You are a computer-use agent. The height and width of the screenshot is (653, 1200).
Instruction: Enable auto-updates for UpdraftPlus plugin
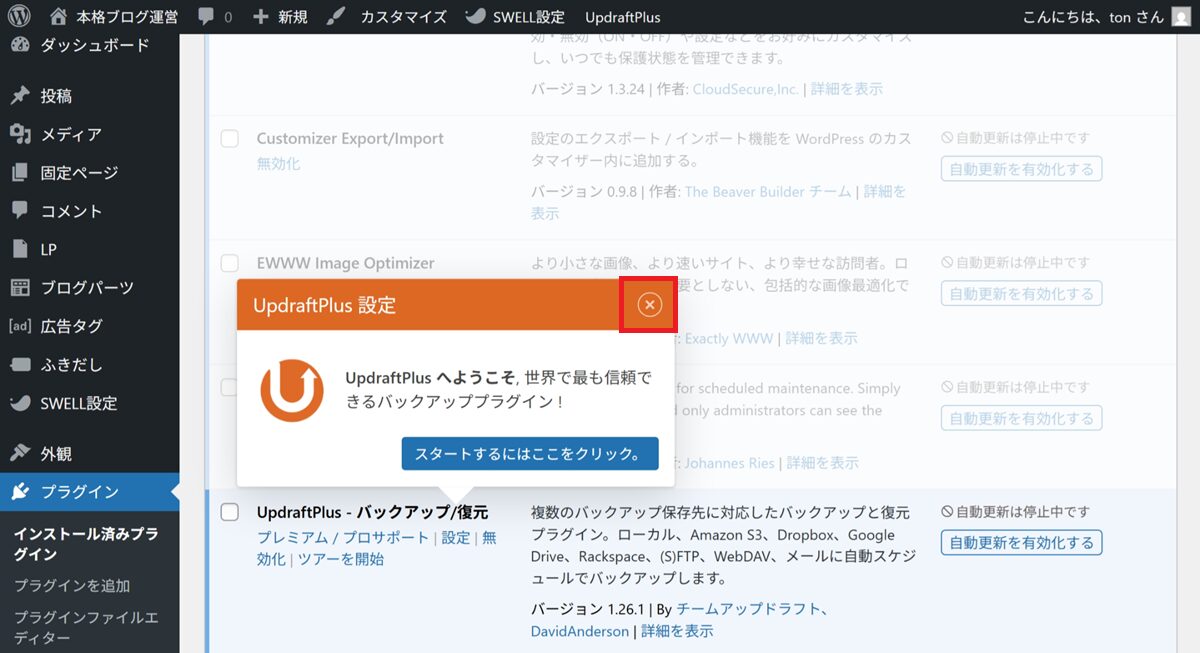tap(1021, 543)
